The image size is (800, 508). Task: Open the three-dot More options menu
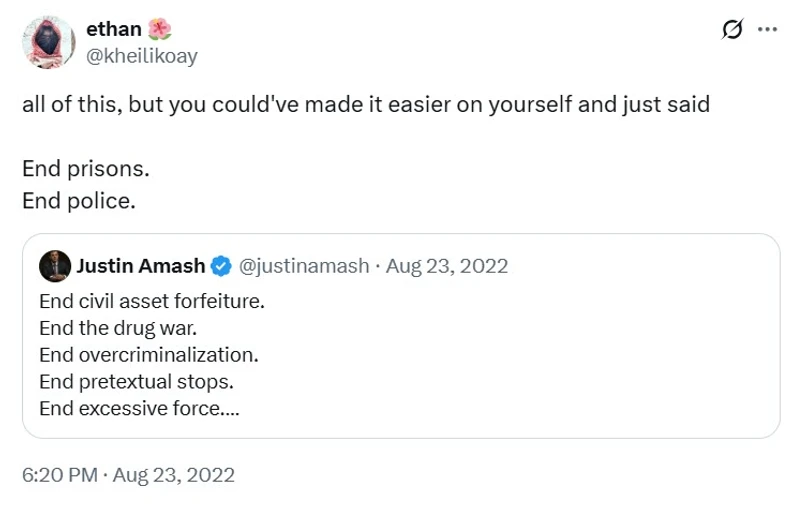click(767, 30)
